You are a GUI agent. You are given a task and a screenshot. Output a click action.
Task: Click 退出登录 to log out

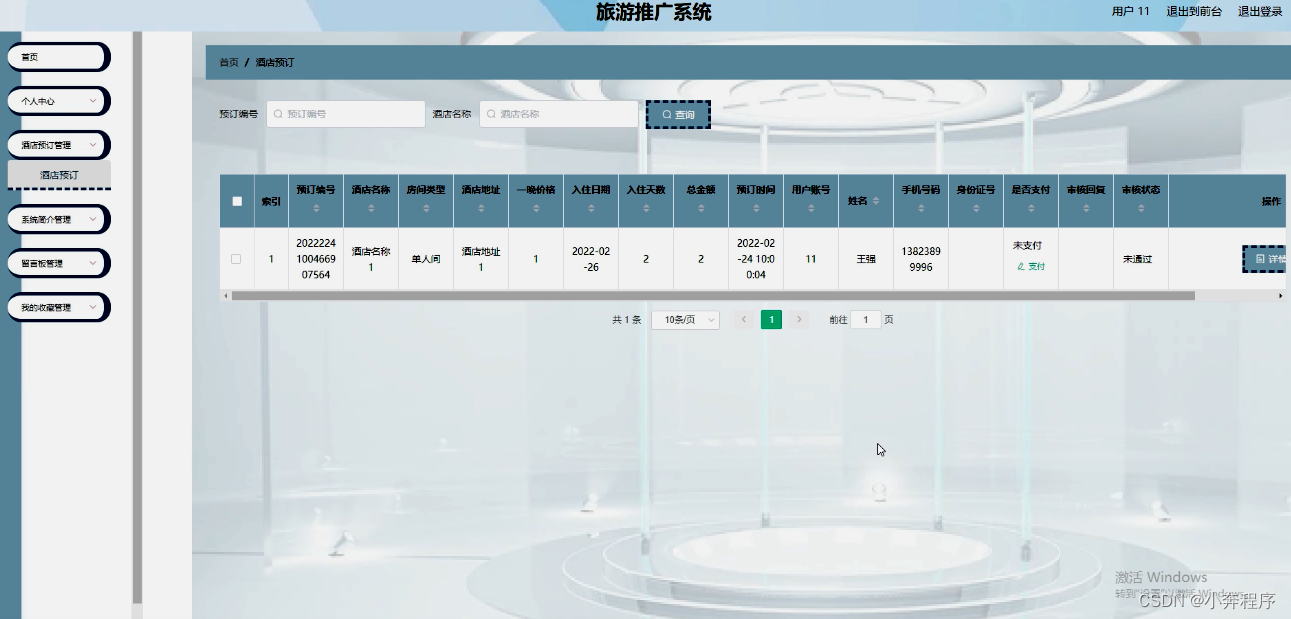coord(1260,12)
